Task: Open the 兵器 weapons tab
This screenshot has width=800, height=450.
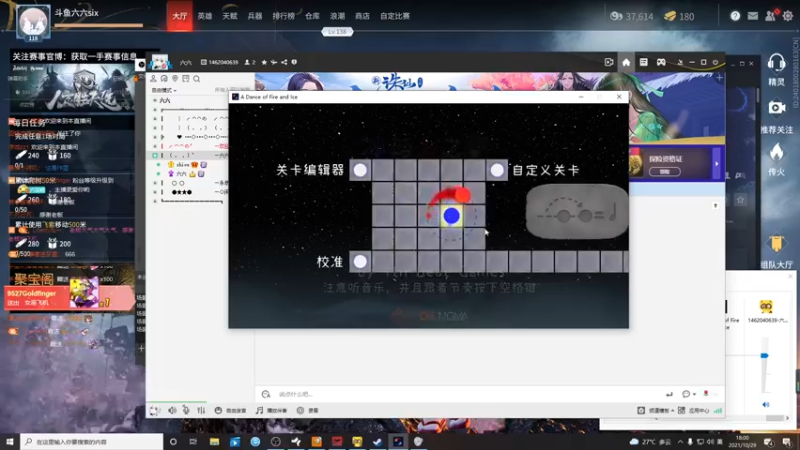Action: click(255, 16)
